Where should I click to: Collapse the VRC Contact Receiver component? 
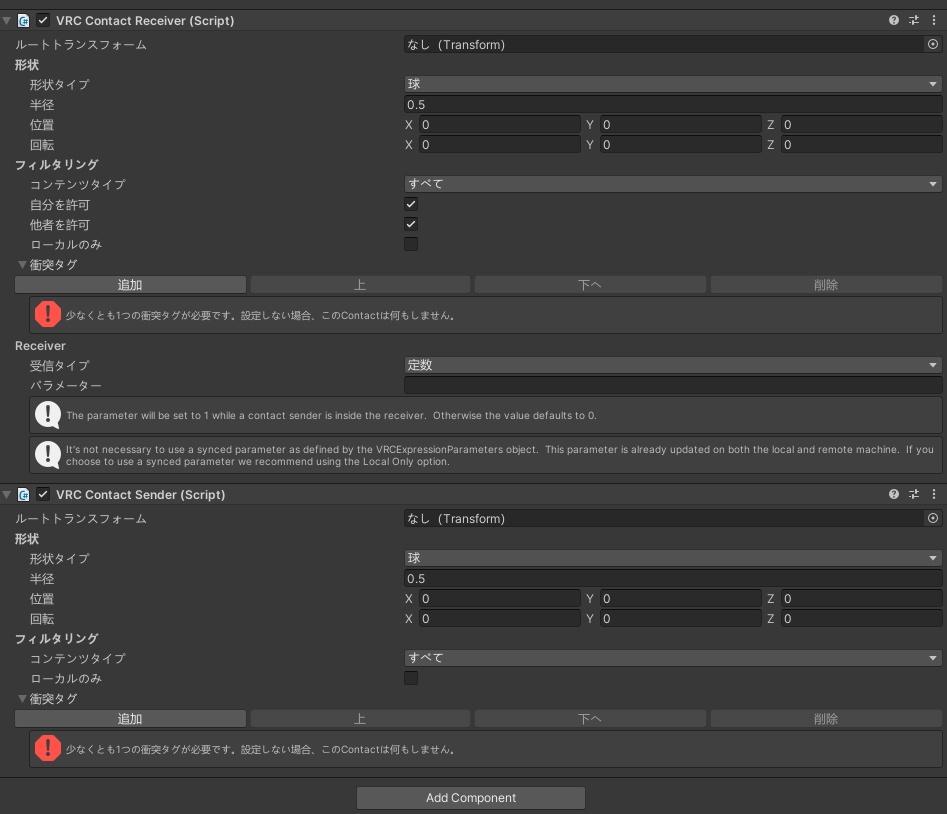7,21
